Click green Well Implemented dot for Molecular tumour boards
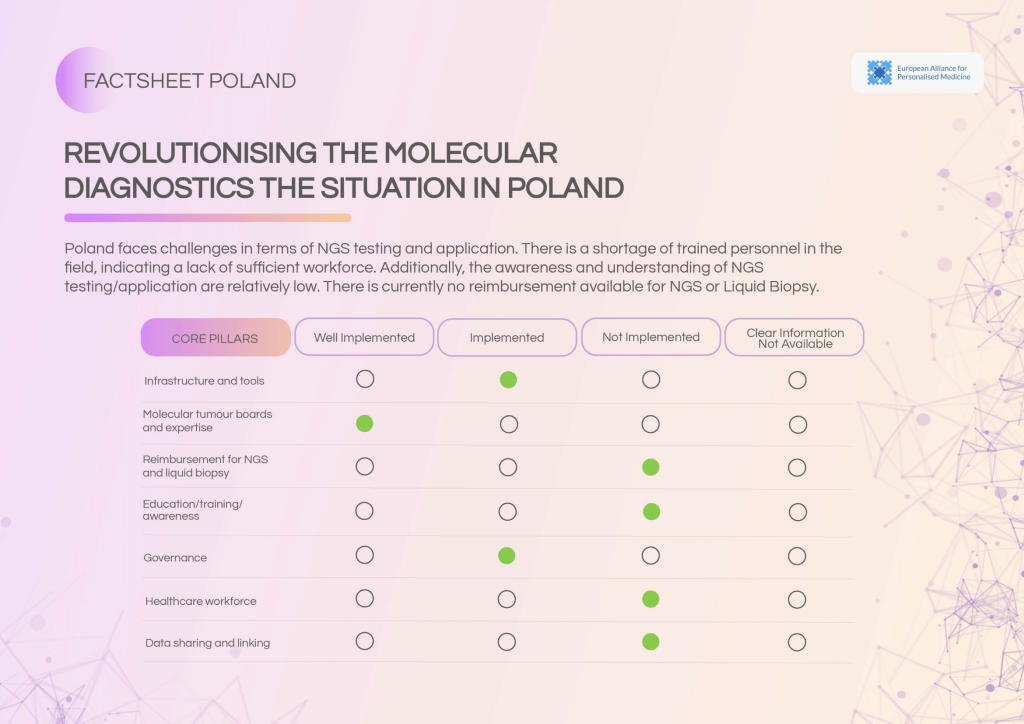The height and width of the screenshot is (724, 1024). pyautogui.click(x=365, y=424)
